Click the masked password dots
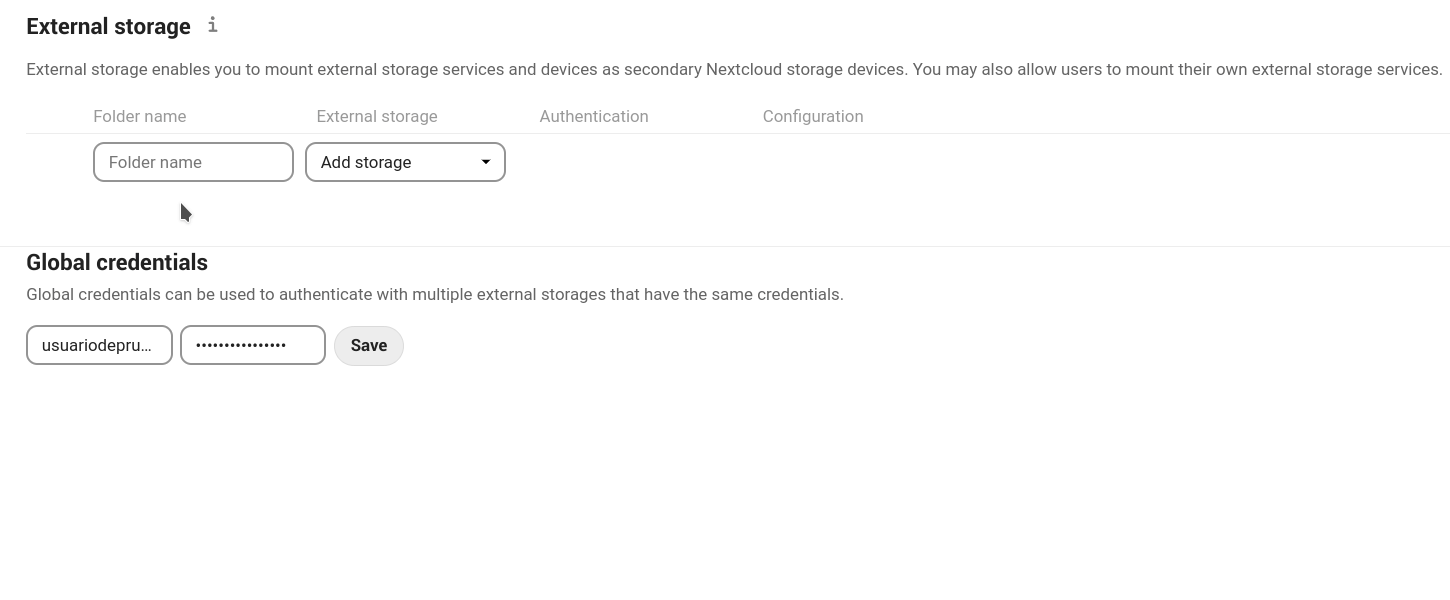1450x600 pixels. pos(241,345)
